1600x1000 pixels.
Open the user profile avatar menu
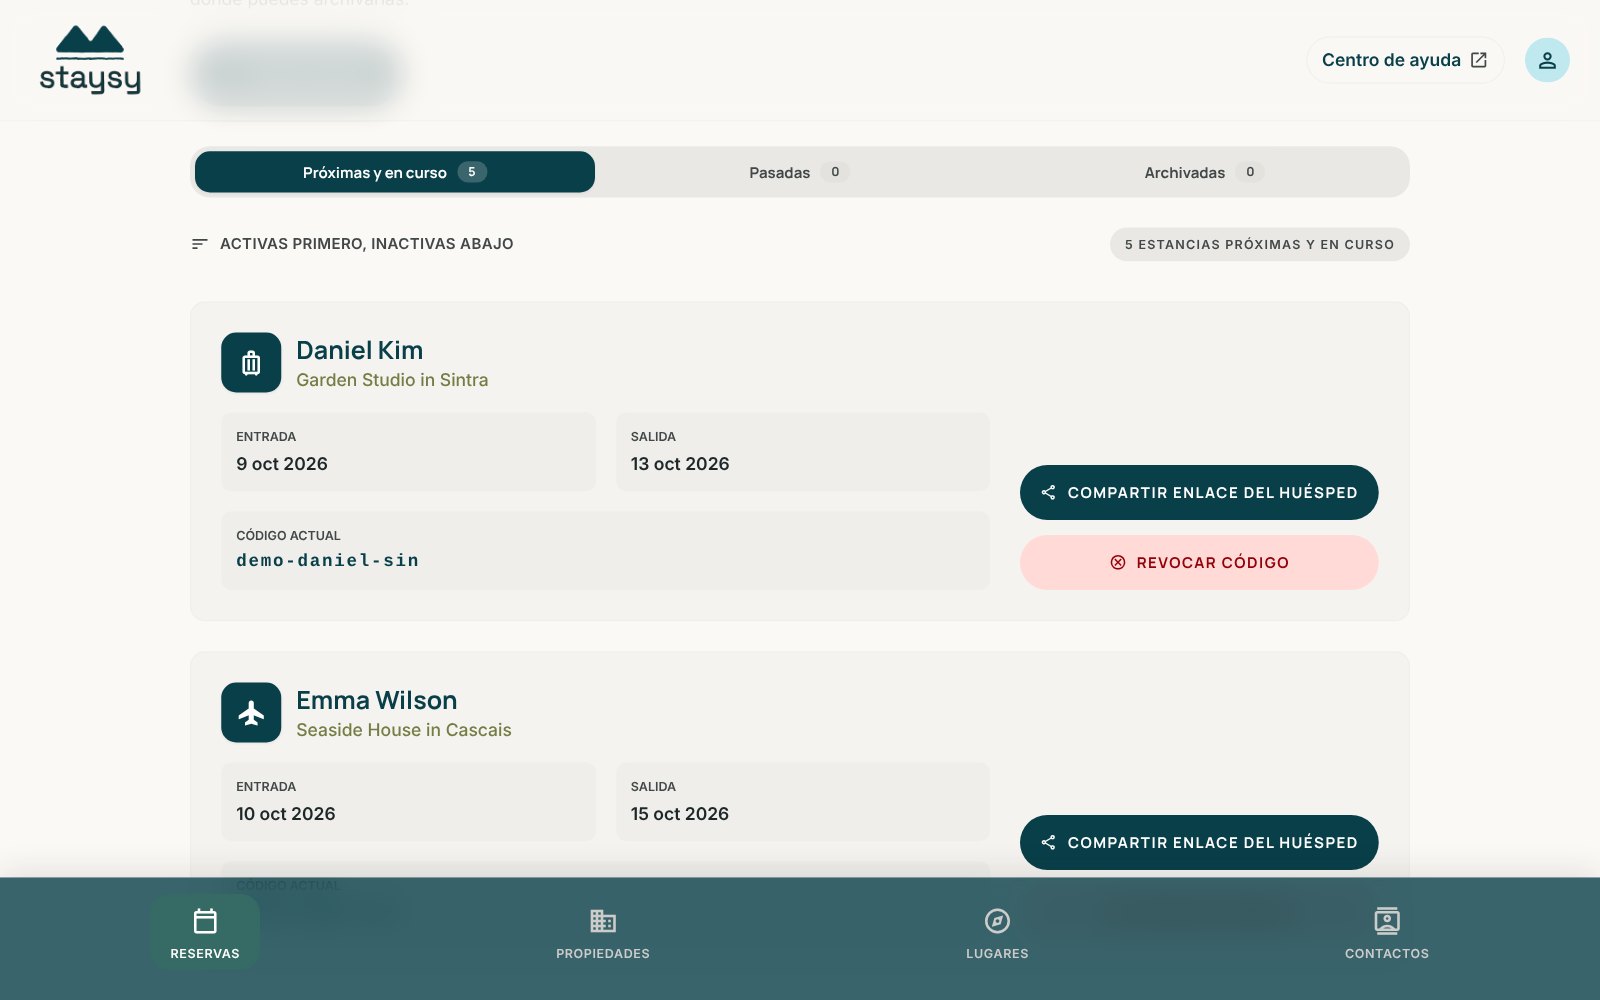tap(1547, 60)
